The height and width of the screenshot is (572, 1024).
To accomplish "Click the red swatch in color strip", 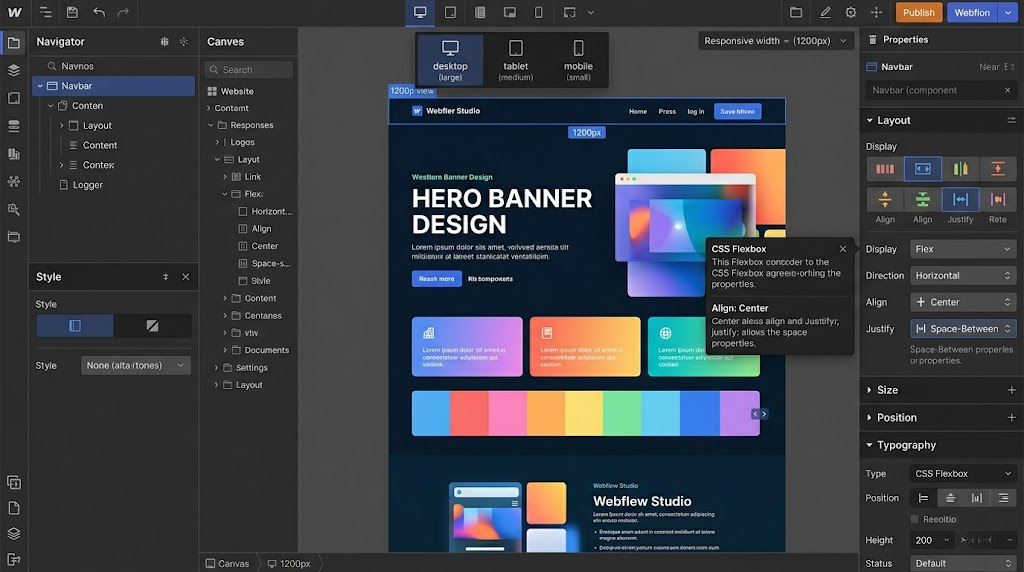I will click(469, 413).
